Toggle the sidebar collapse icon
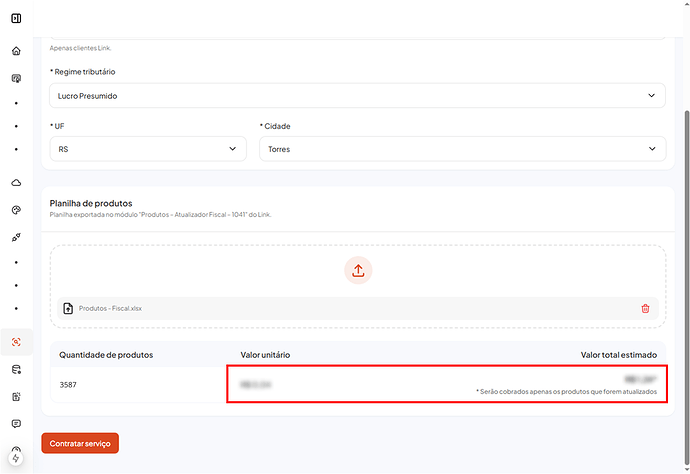Image resolution: width=690 pixels, height=474 pixels. [16, 18]
